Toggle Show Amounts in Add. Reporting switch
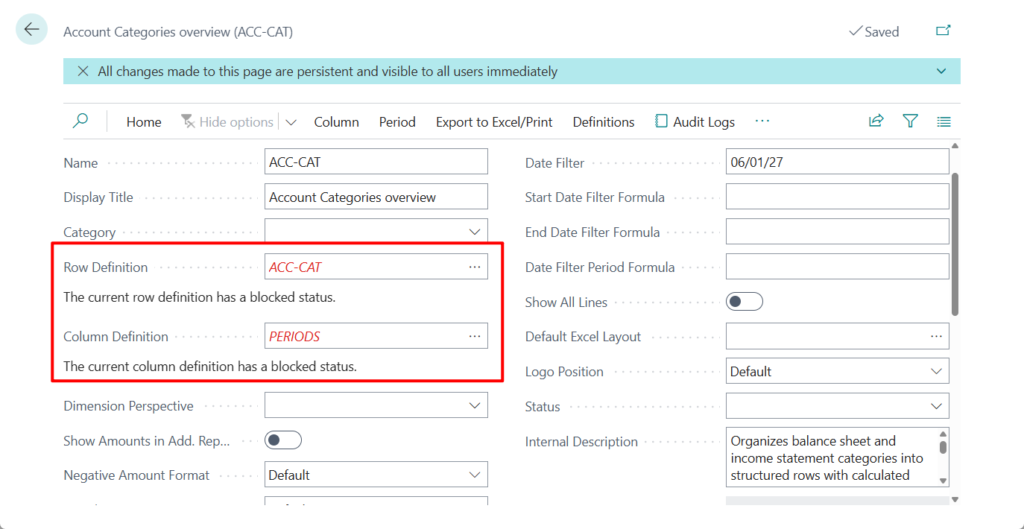Viewport: 1024px width, 529px height. (x=283, y=440)
